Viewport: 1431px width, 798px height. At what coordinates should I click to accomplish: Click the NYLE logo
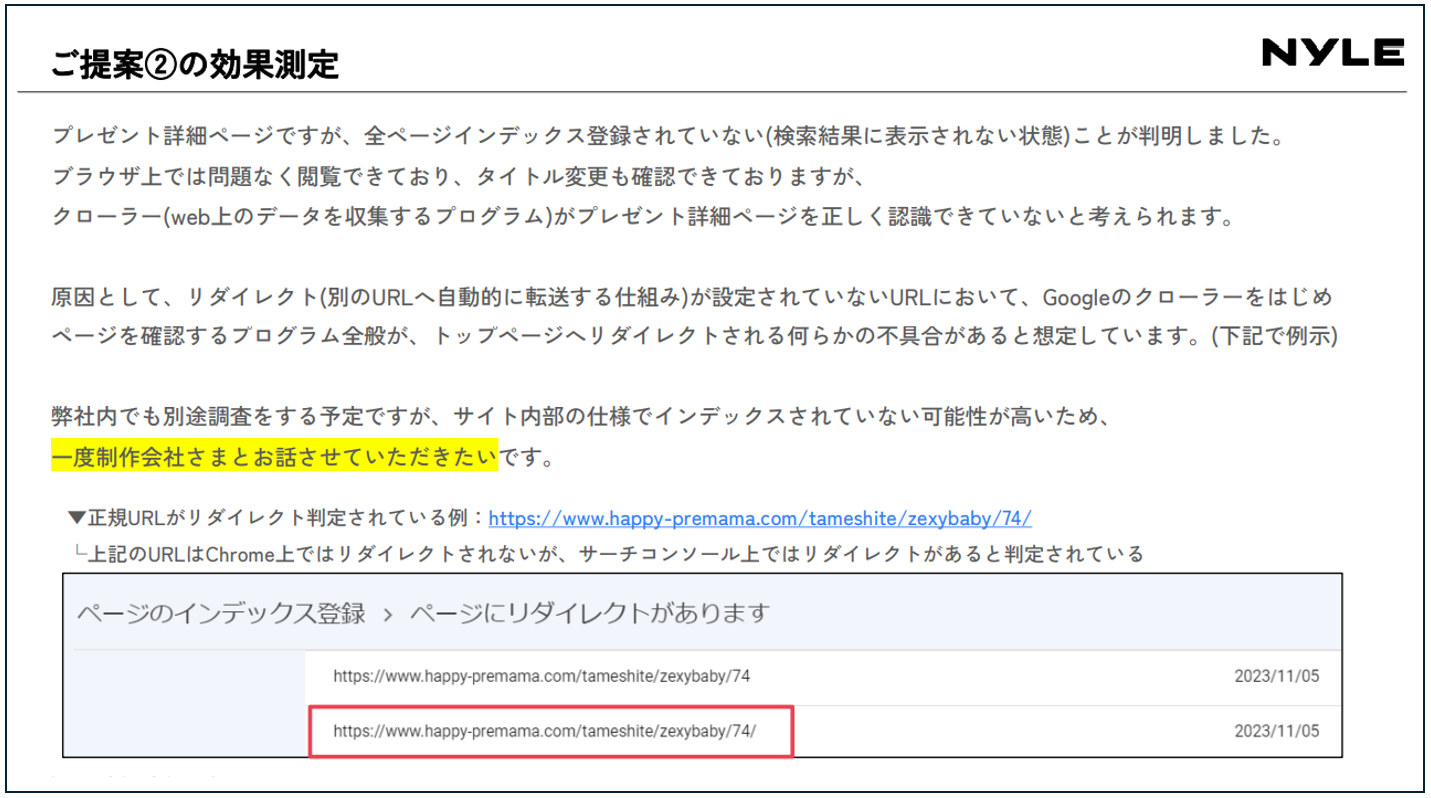pos(1333,53)
